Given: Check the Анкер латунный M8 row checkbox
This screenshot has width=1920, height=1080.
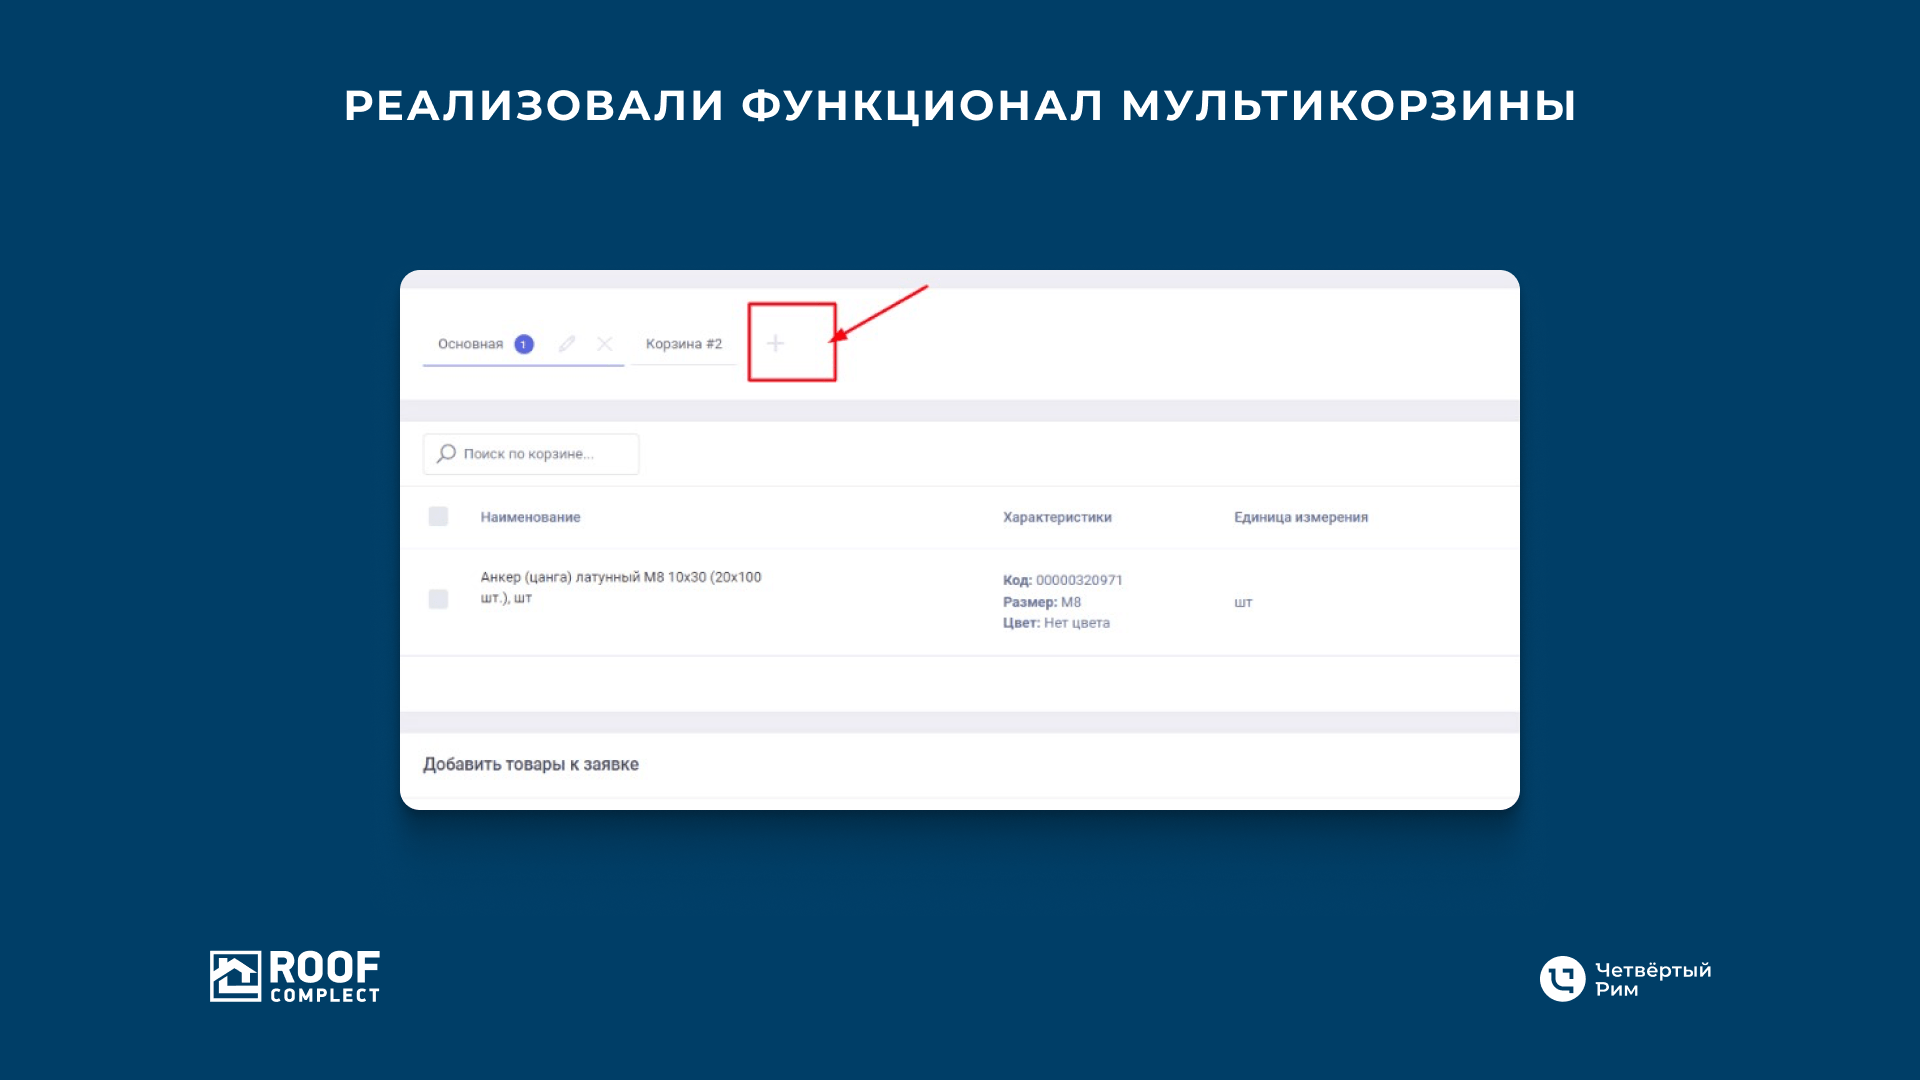Looking at the screenshot, I should tap(438, 599).
